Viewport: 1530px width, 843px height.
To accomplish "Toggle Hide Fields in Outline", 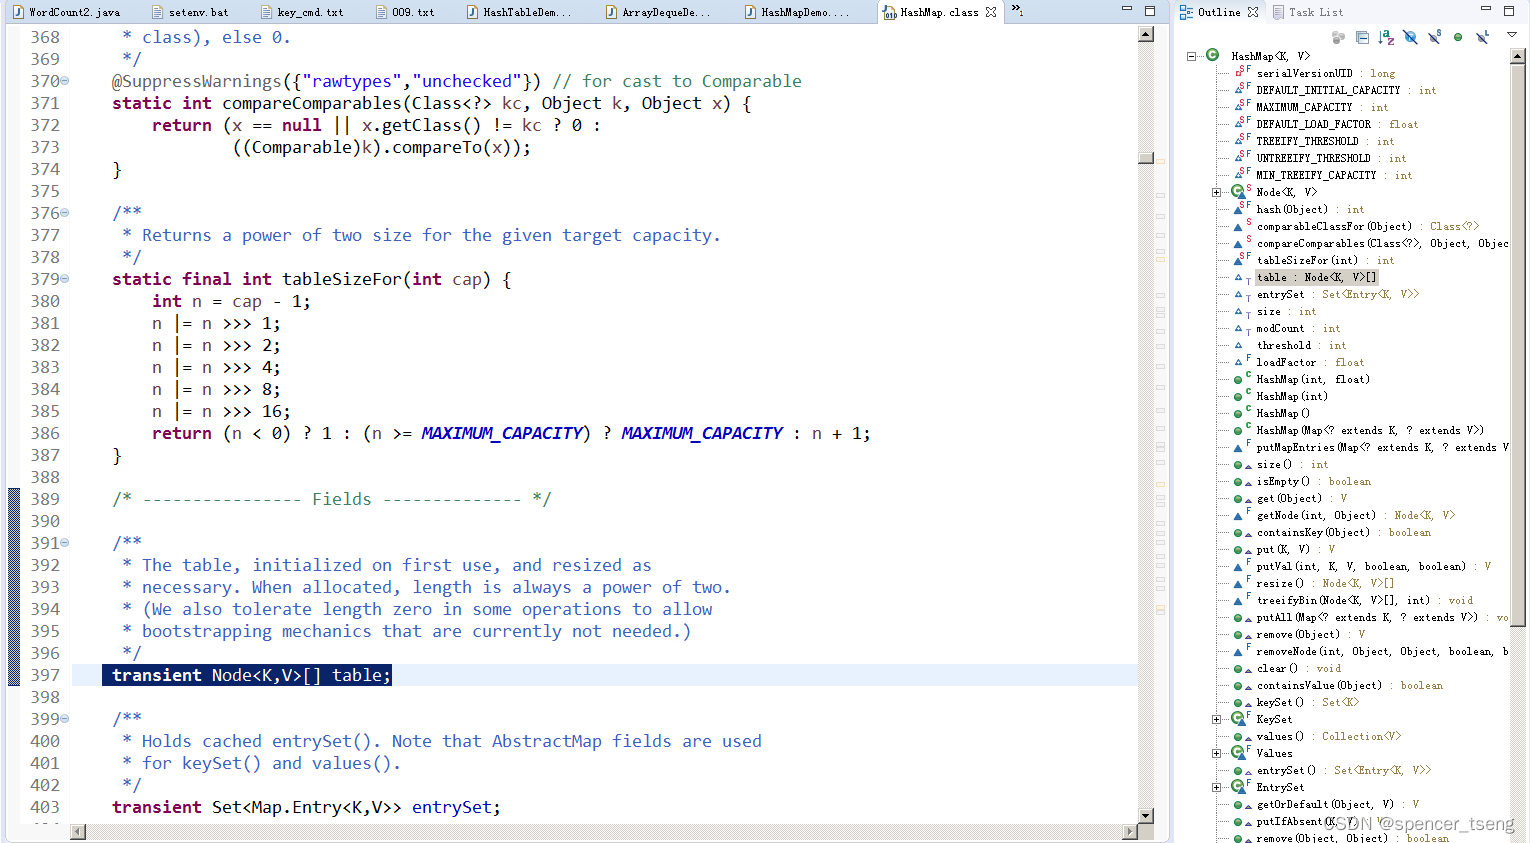I will [1410, 37].
